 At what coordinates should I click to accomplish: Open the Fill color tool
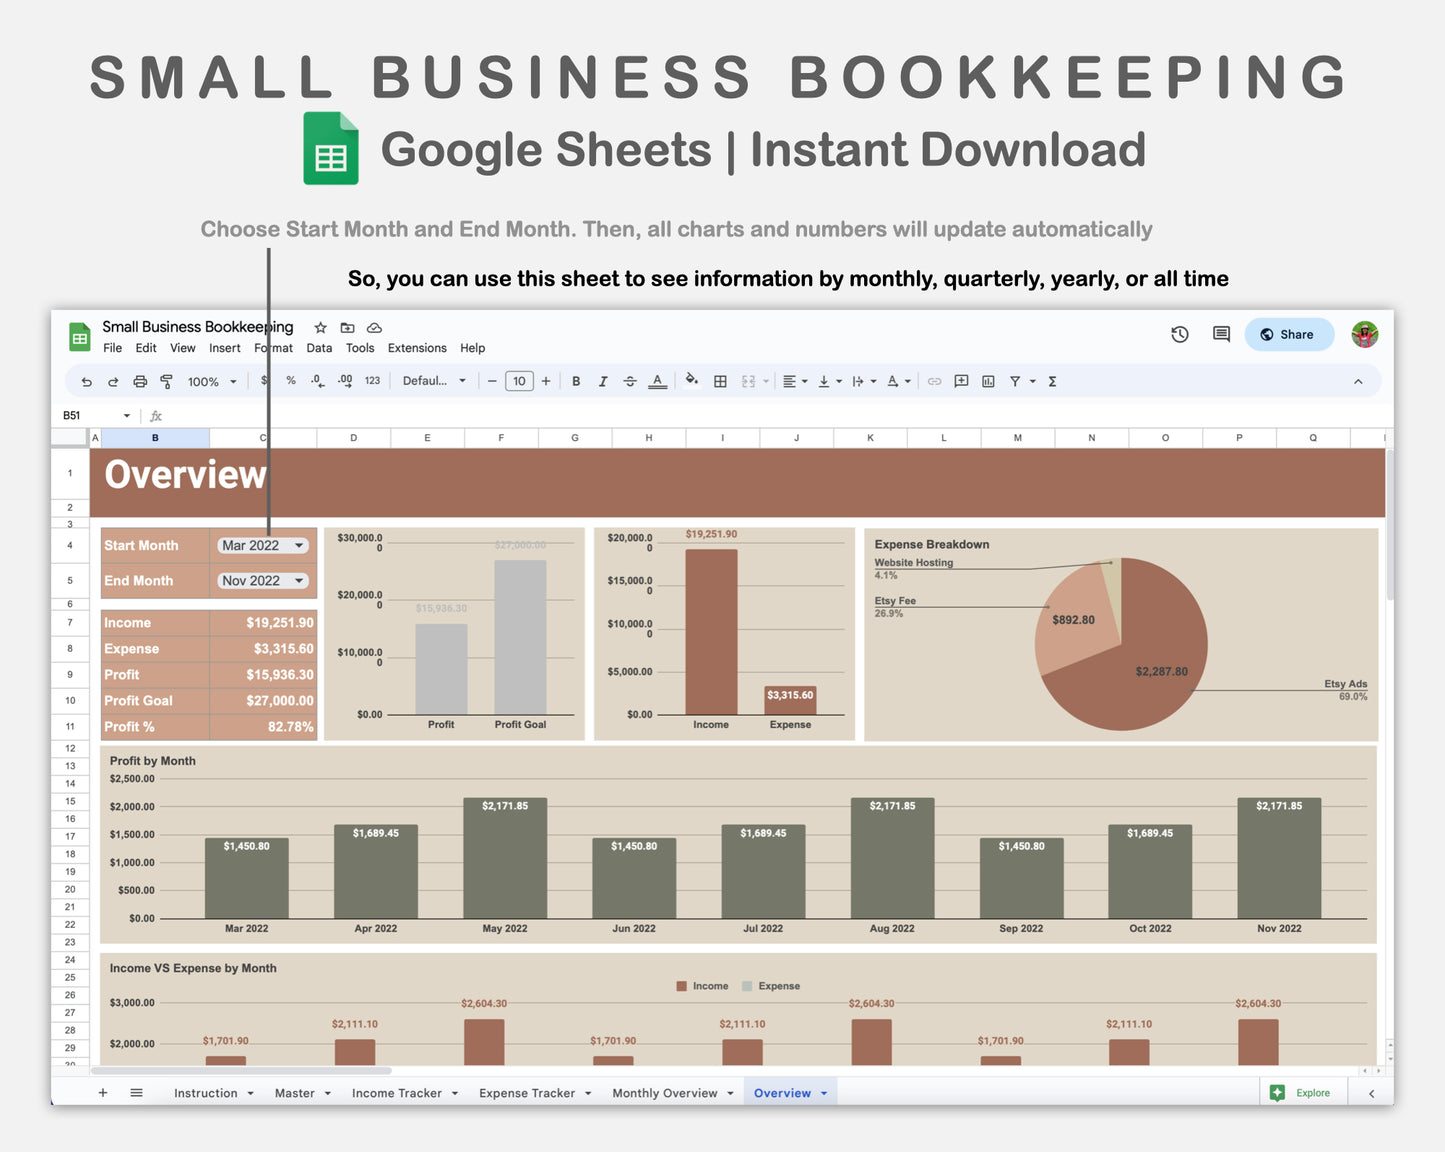coord(693,381)
